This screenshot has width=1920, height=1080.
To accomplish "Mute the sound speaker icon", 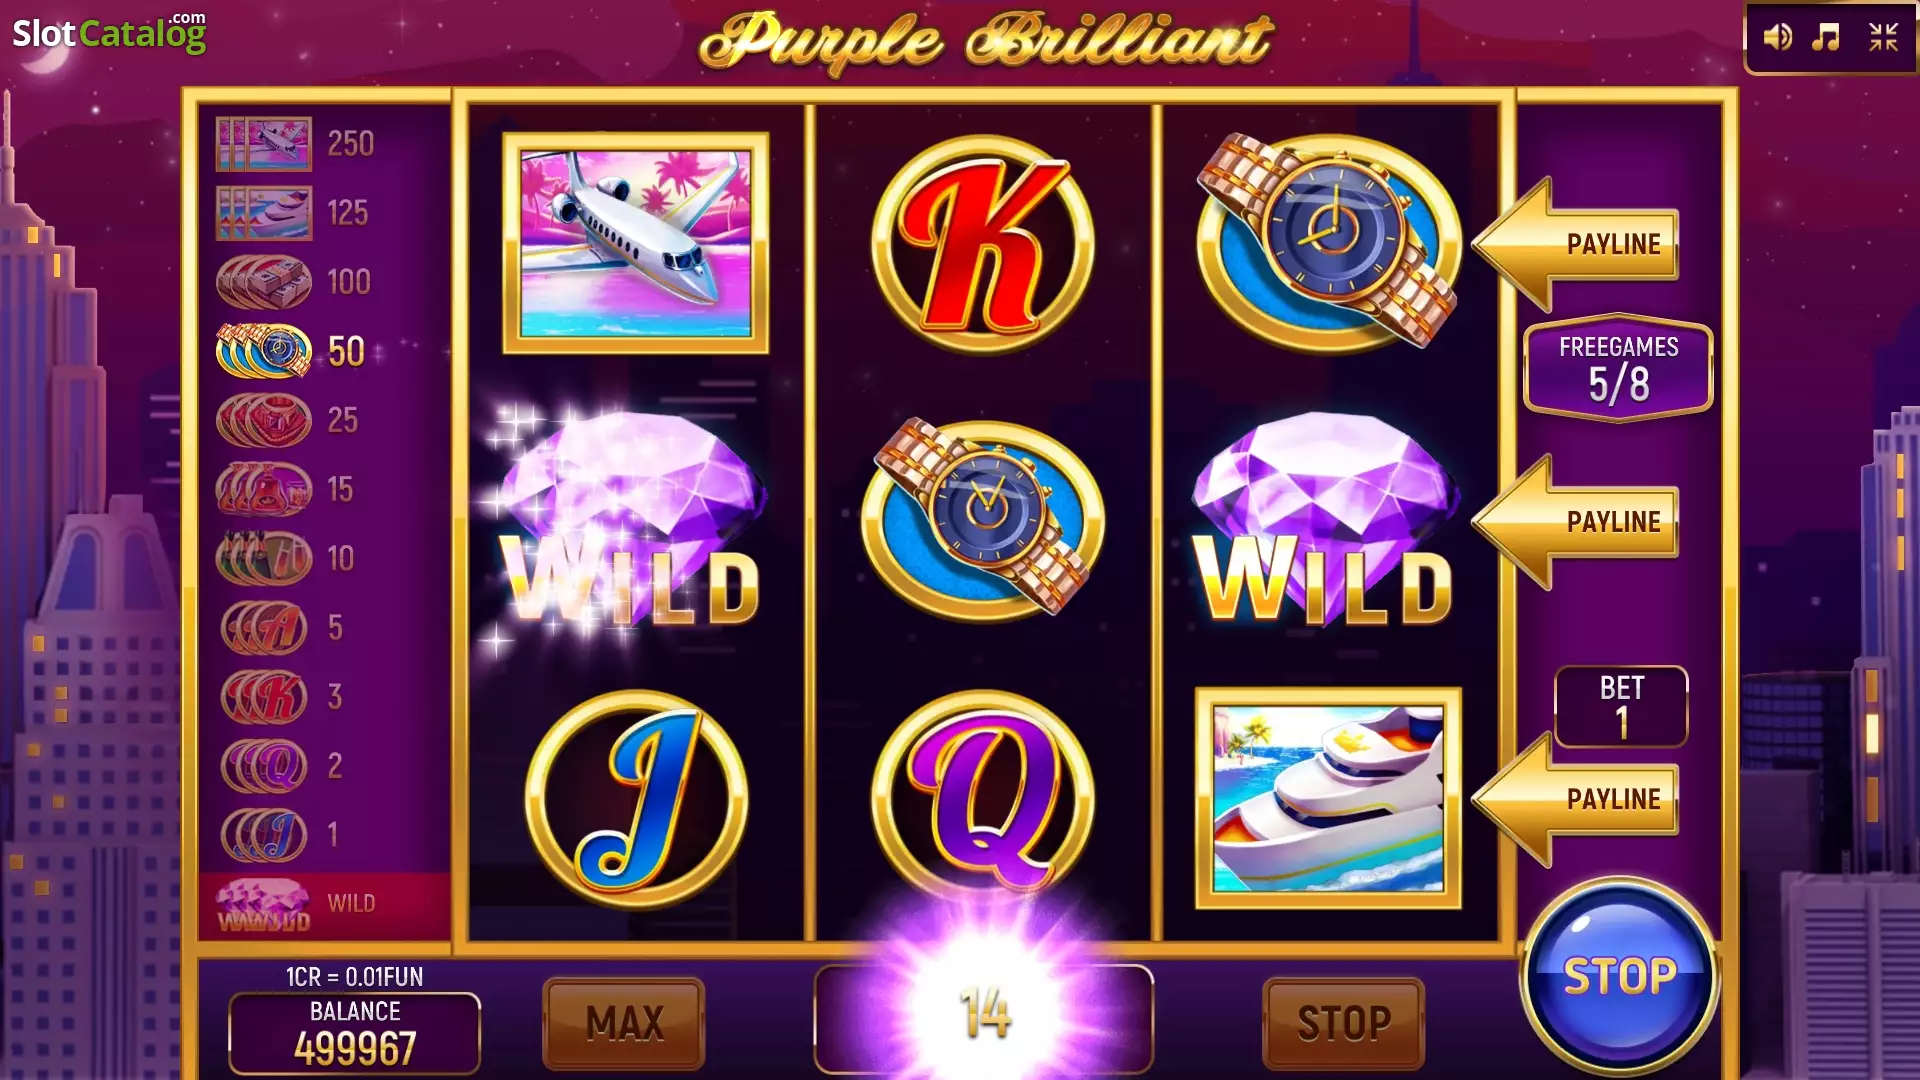I will point(1777,38).
